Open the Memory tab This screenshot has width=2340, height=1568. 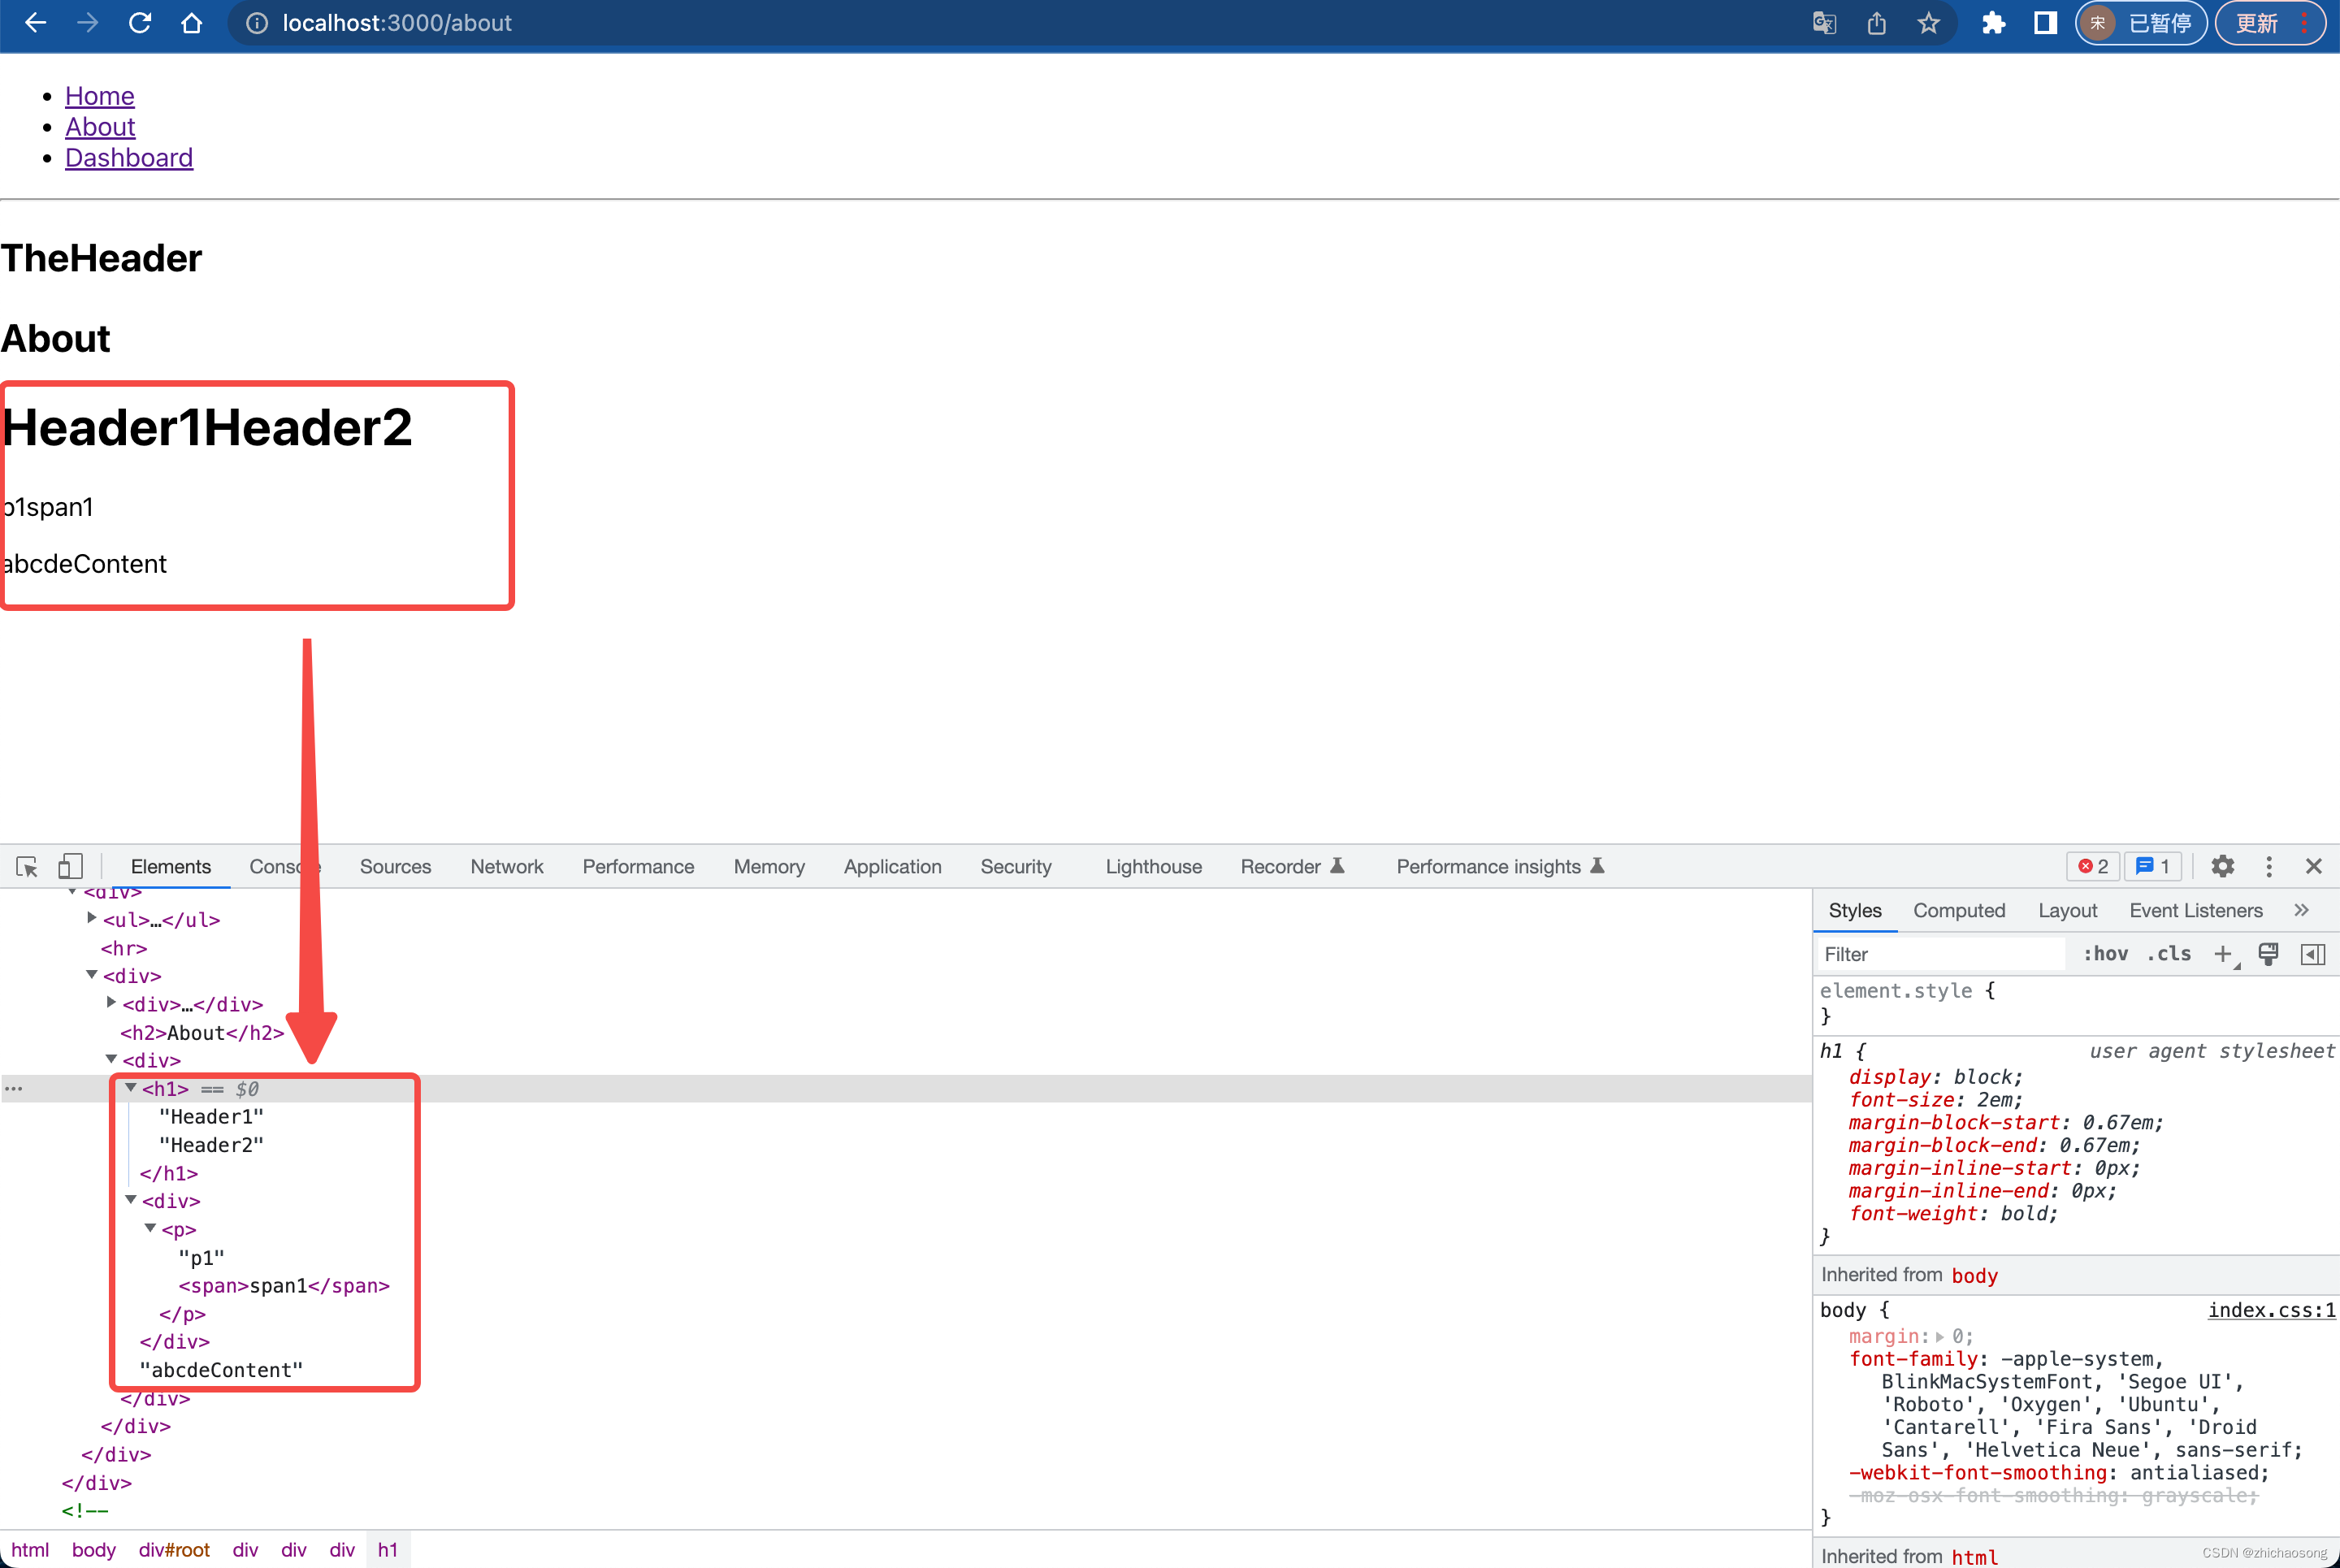pos(768,866)
